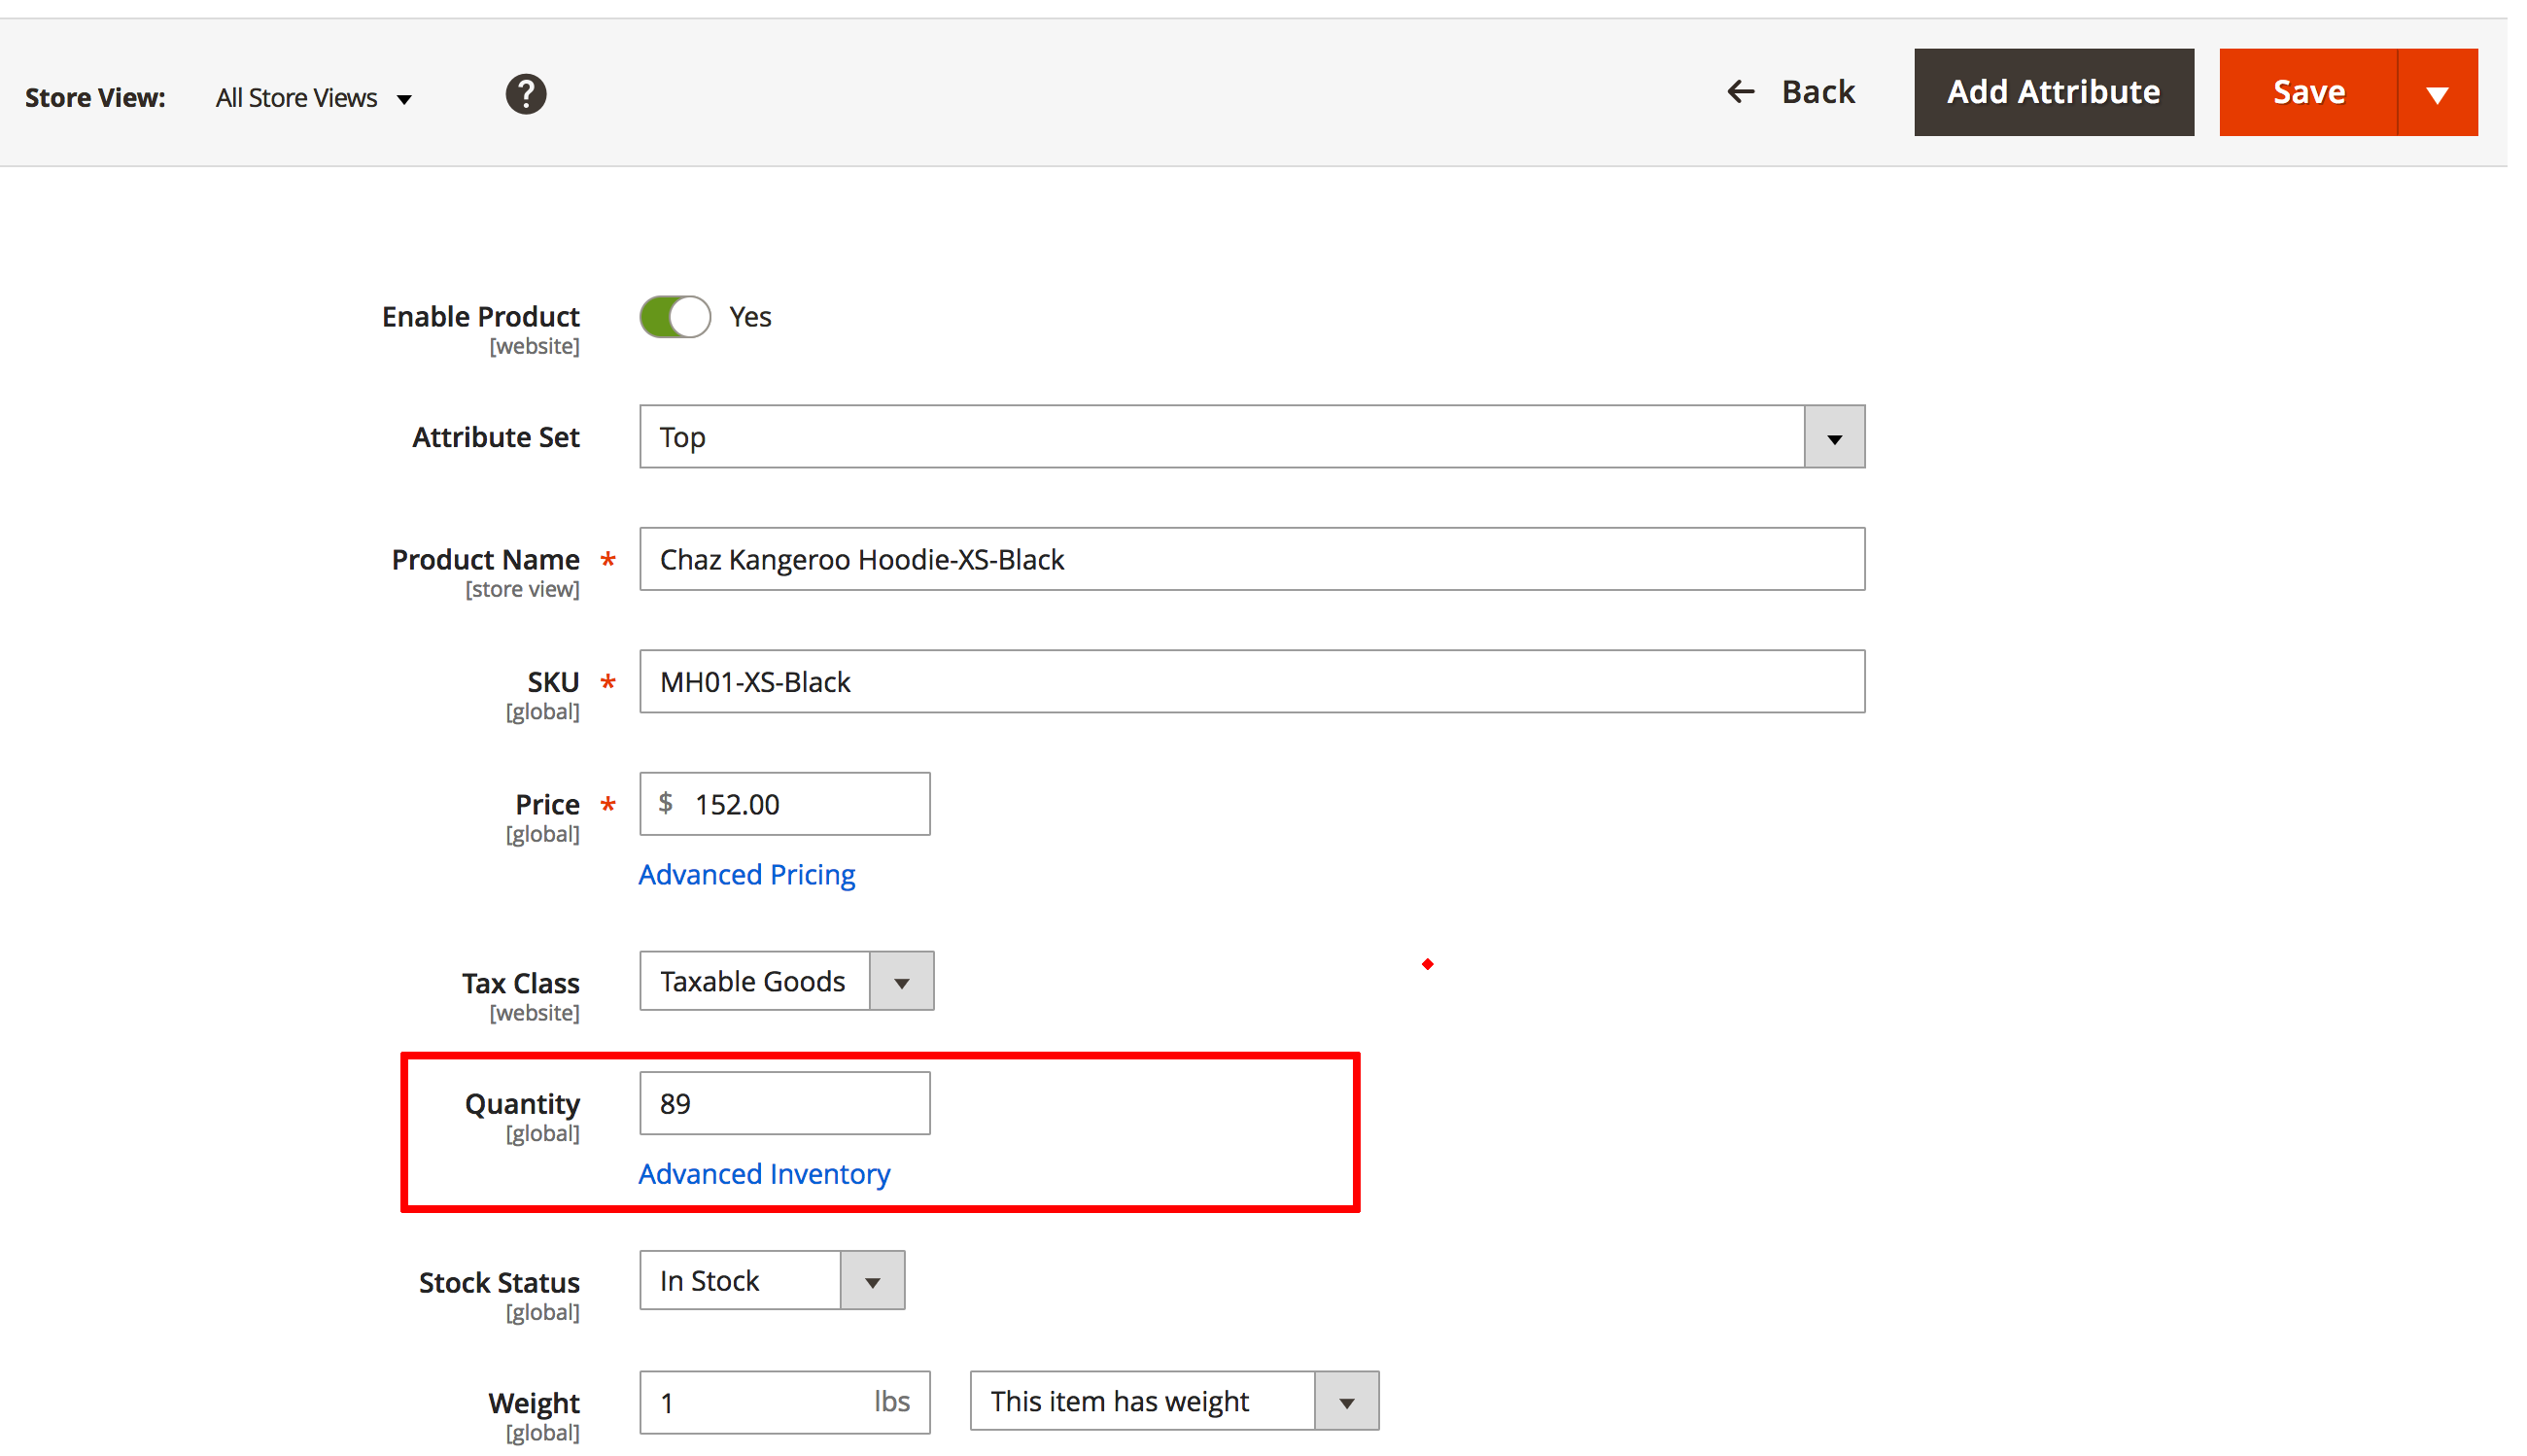The width and height of the screenshot is (2527, 1456).
Task: Open the Save options dropdown arrow
Action: (x=2436, y=93)
